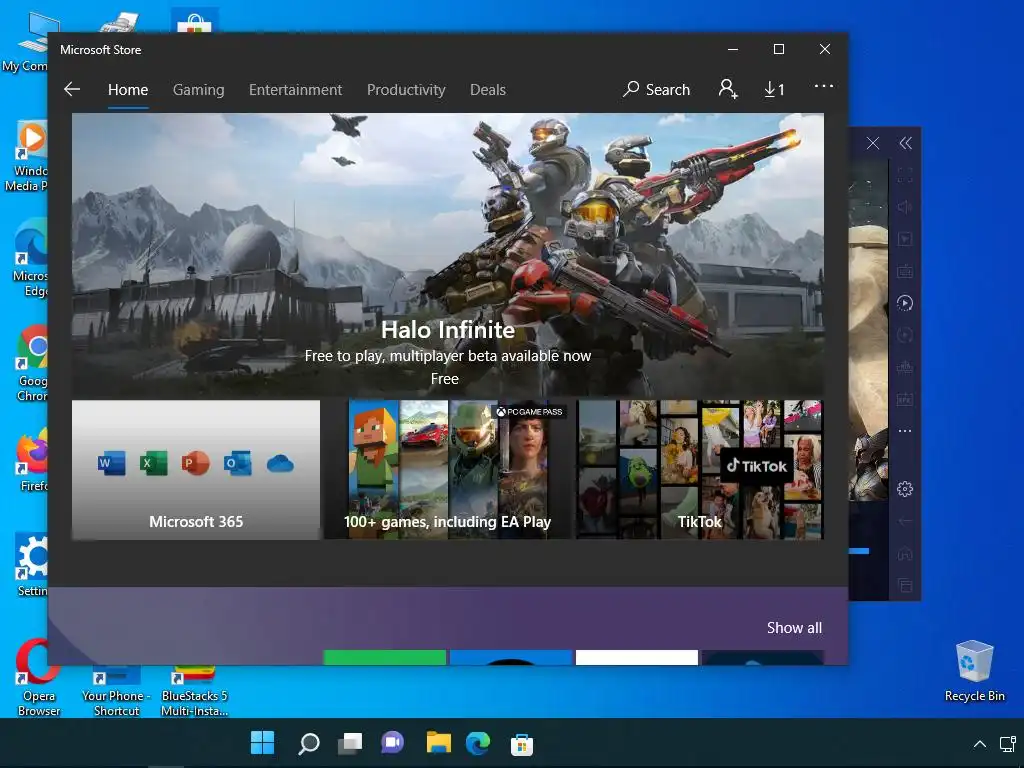Screen dimensions: 1024x768
Task: Select the Opera Browser desktop shortcut
Action: 39,677
